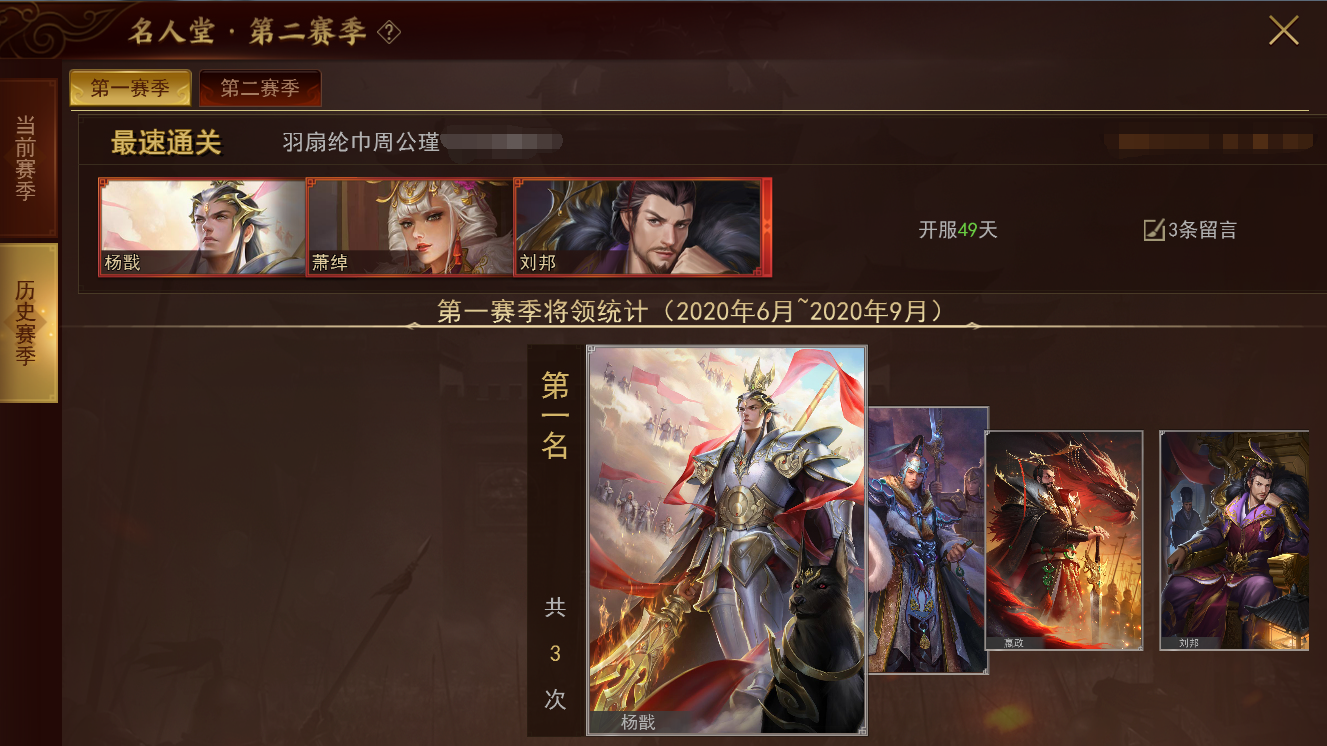
Task: Open the help question-mark icon beside title
Action: (x=389, y=33)
